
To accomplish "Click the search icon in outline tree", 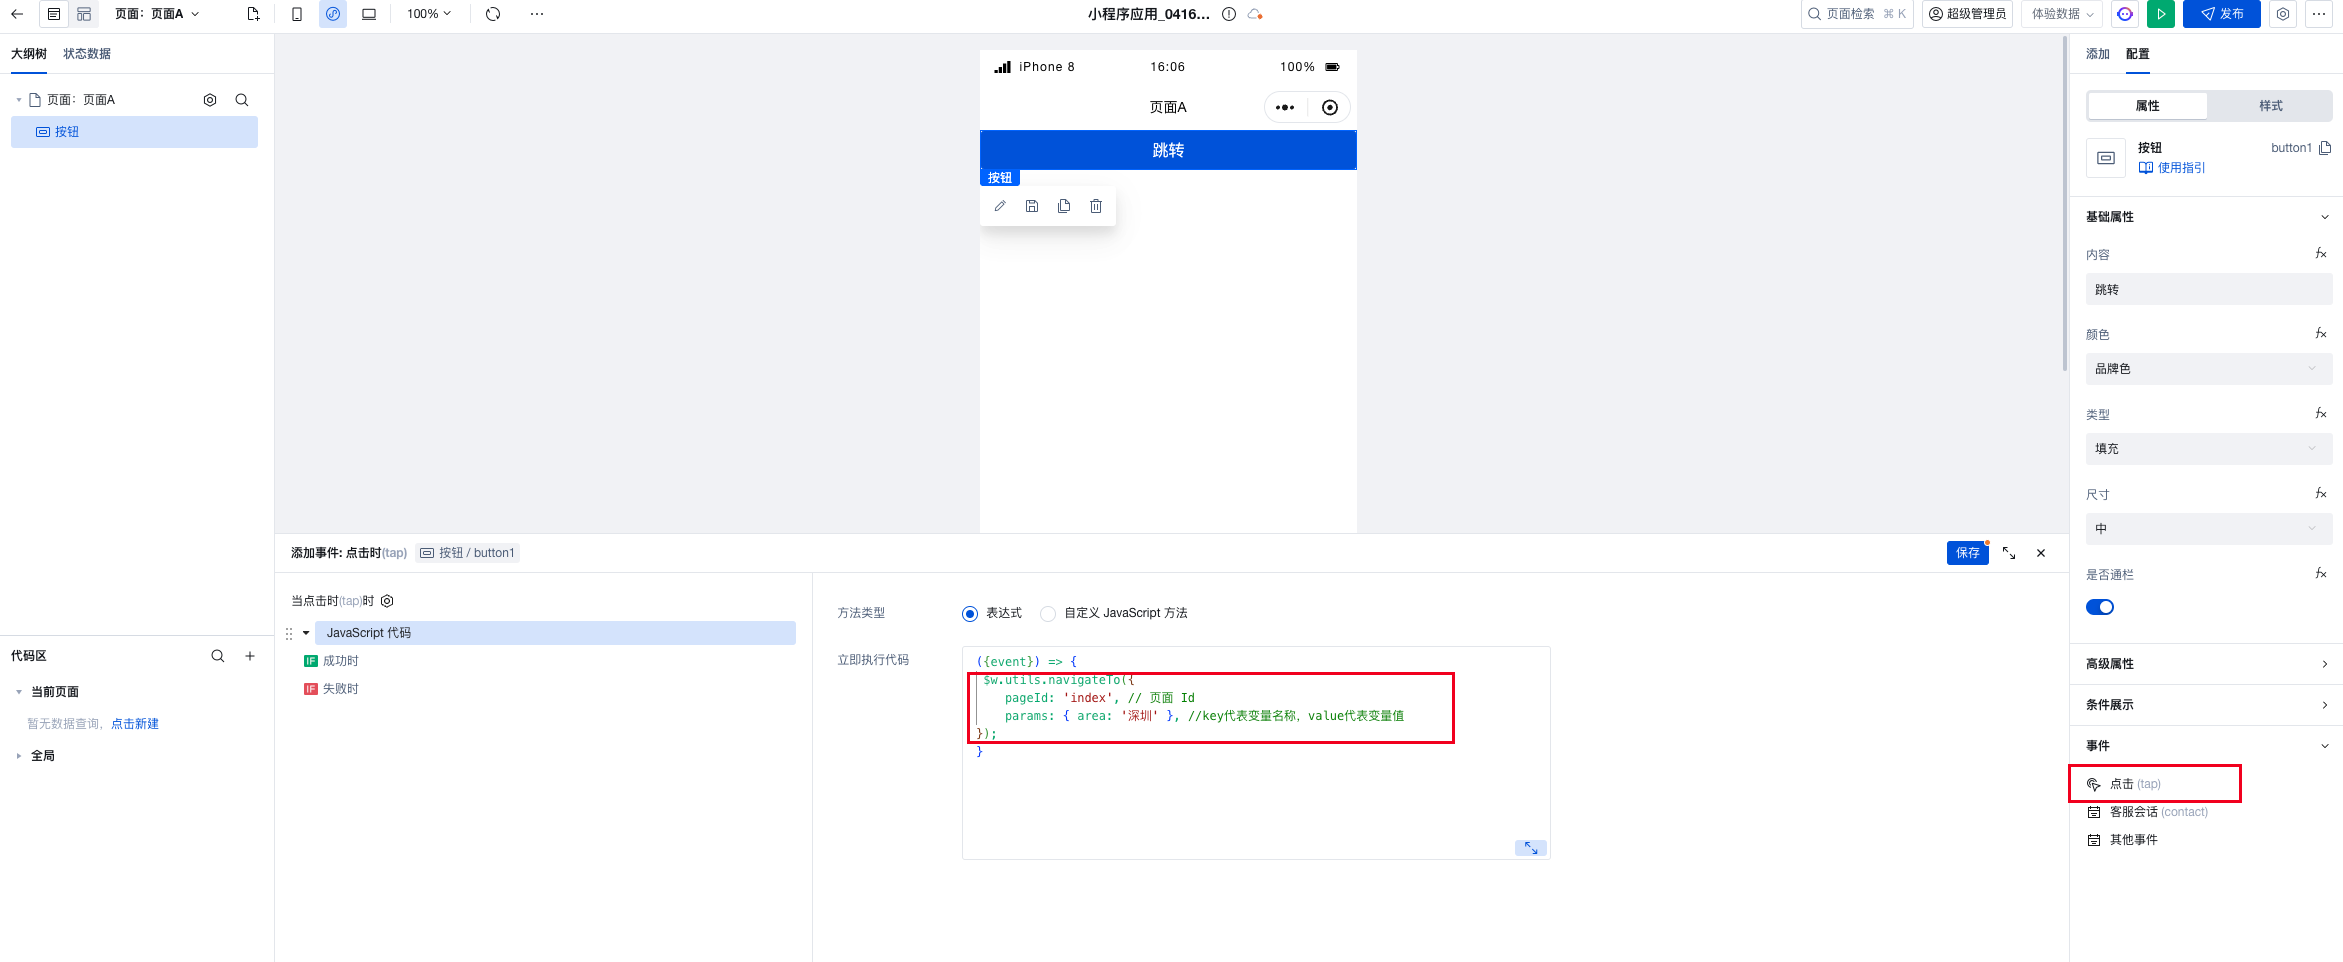I will point(242,100).
